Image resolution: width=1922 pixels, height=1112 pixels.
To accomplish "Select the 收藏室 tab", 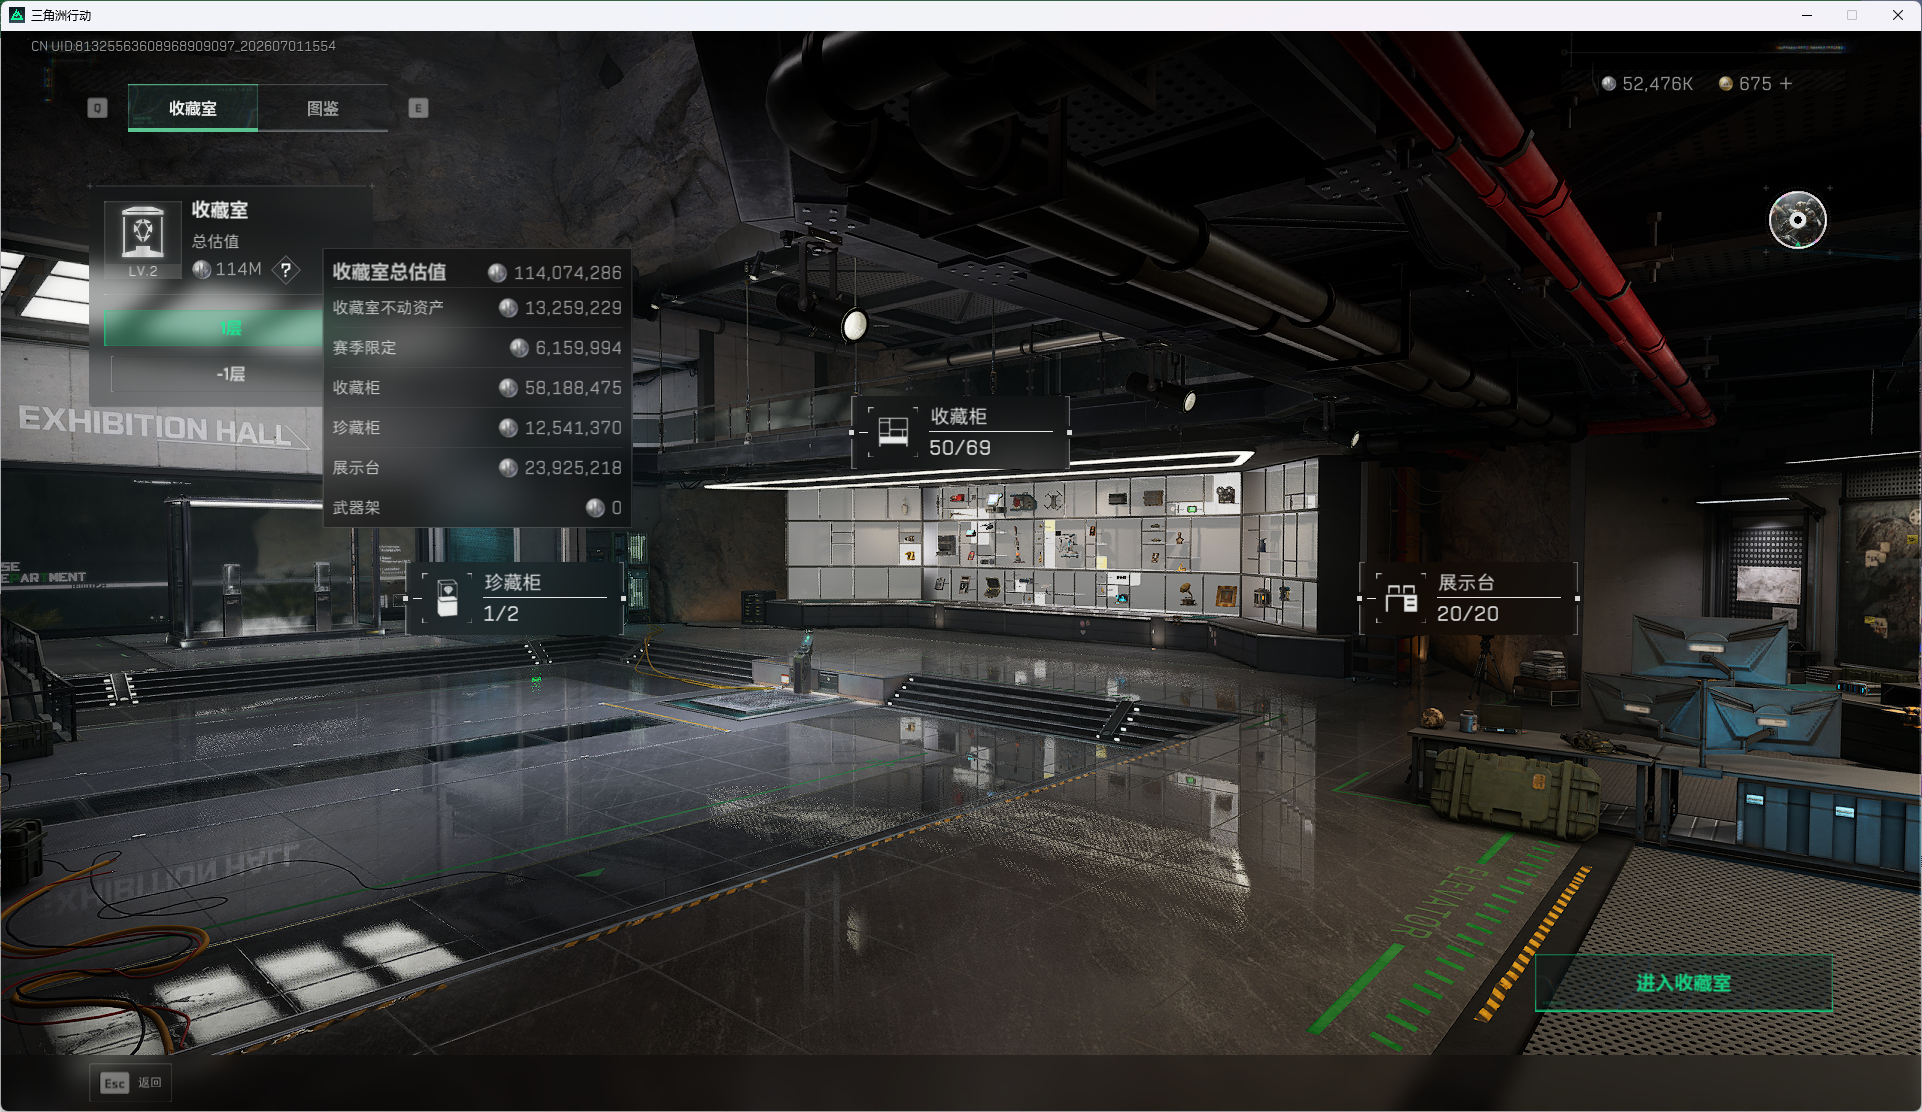I will (193, 108).
